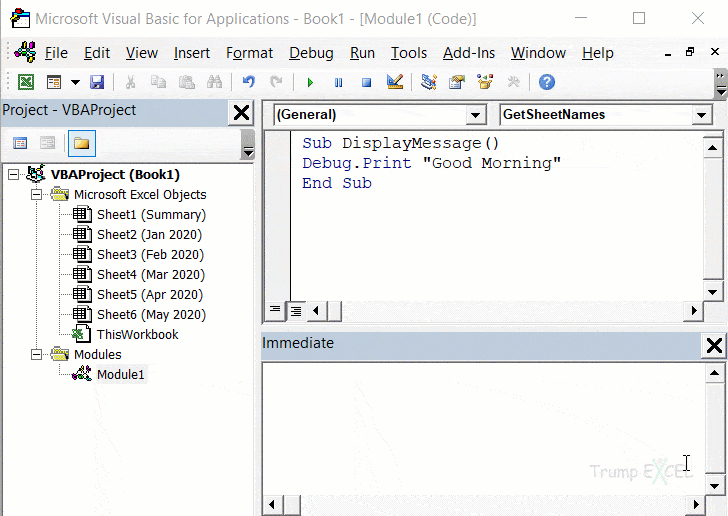Undo the last action

pos(249,83)
